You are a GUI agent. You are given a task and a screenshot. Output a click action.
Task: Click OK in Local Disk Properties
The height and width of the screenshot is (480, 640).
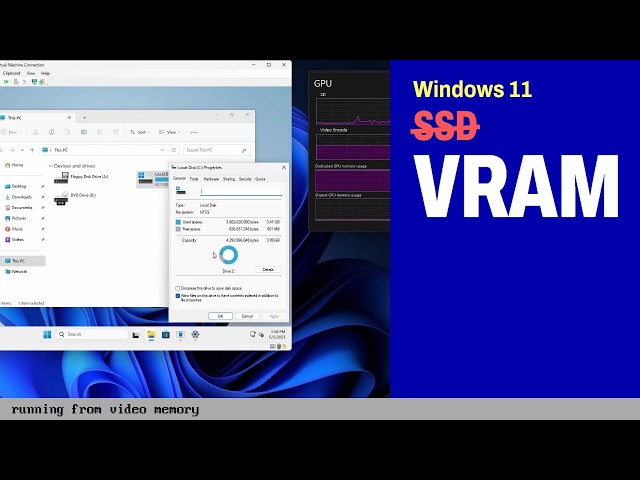click(x=220, y=316)
